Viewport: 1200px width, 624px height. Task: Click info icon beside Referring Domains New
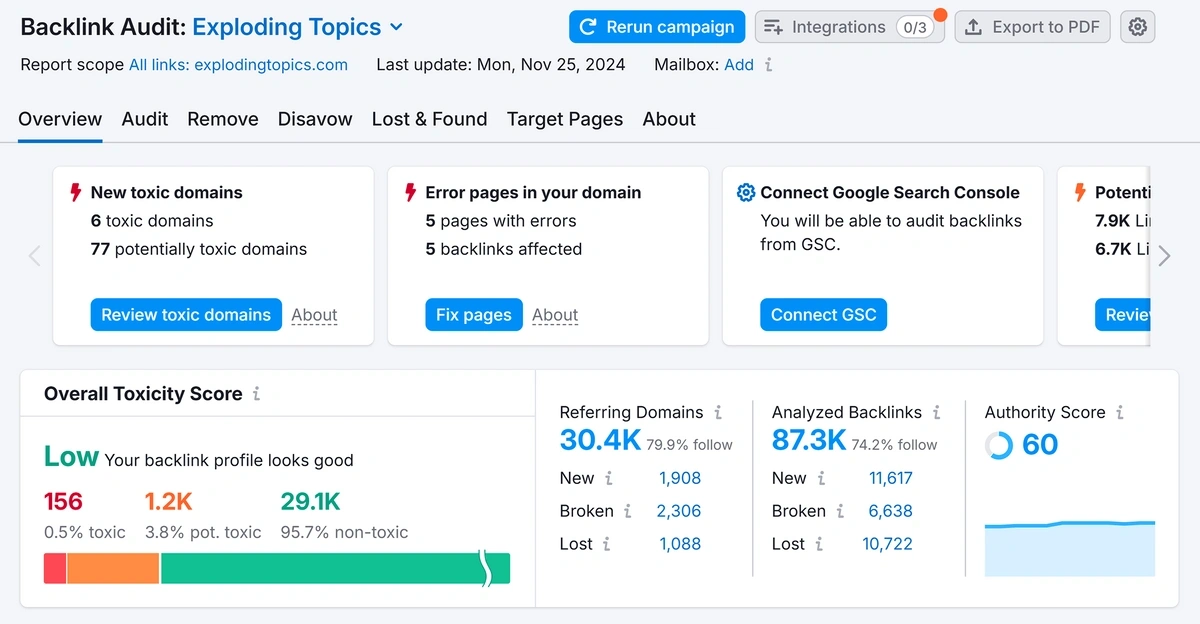tap(609, 478)
